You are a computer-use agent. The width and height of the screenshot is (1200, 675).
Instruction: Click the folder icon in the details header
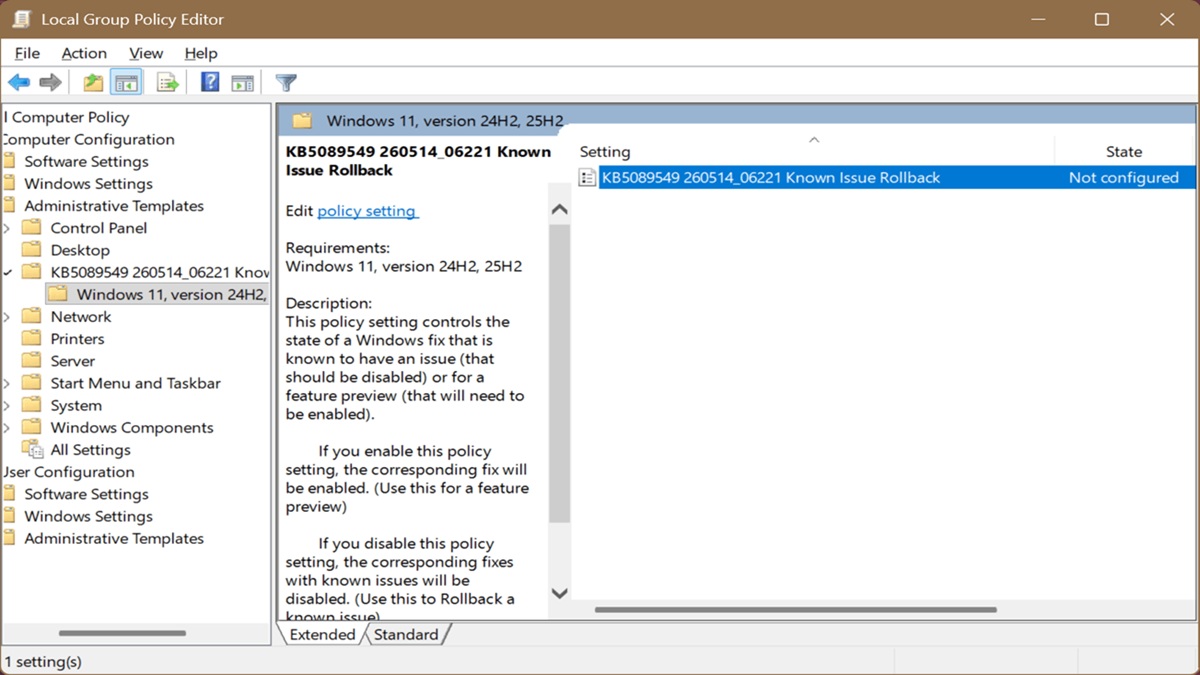pyautogui.click(x=302, y=121)
